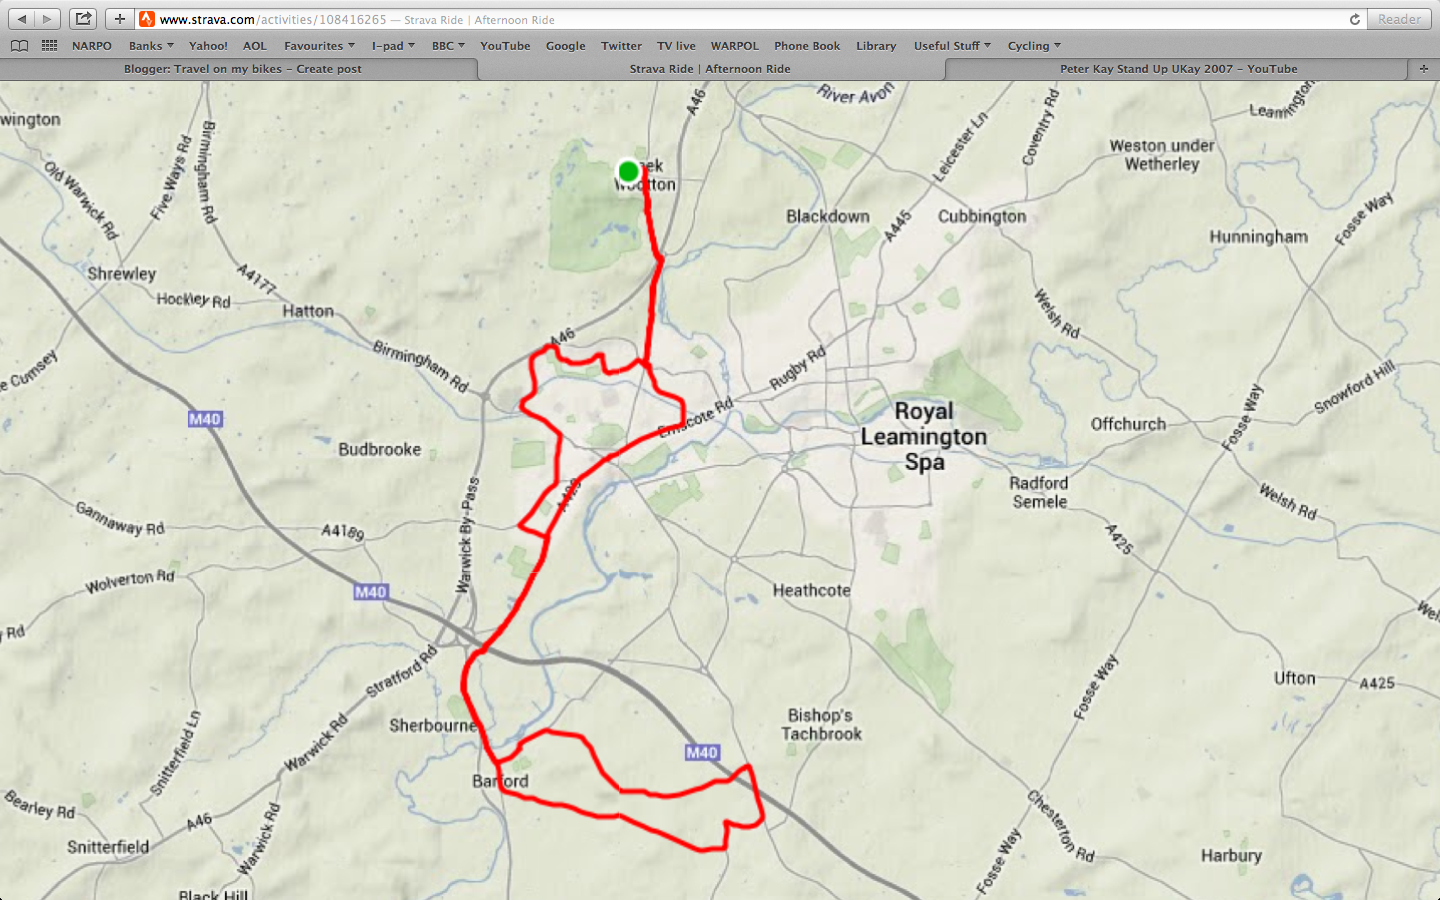Click the Reader button
1440x900 pixels.
[x=1399, y=19]
